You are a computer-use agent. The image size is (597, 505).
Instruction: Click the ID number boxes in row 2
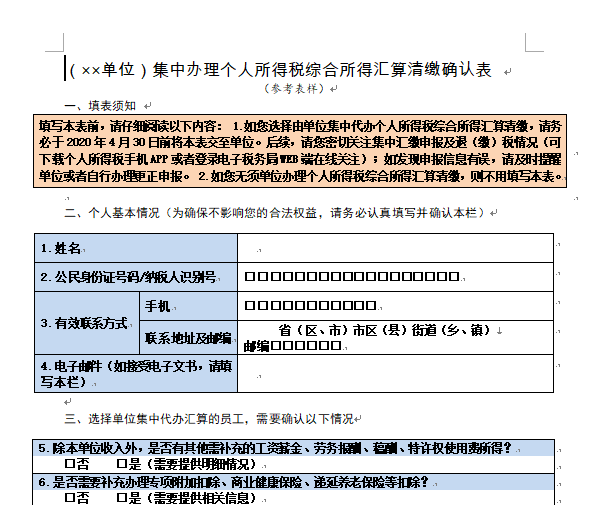(x=352, y=276)
